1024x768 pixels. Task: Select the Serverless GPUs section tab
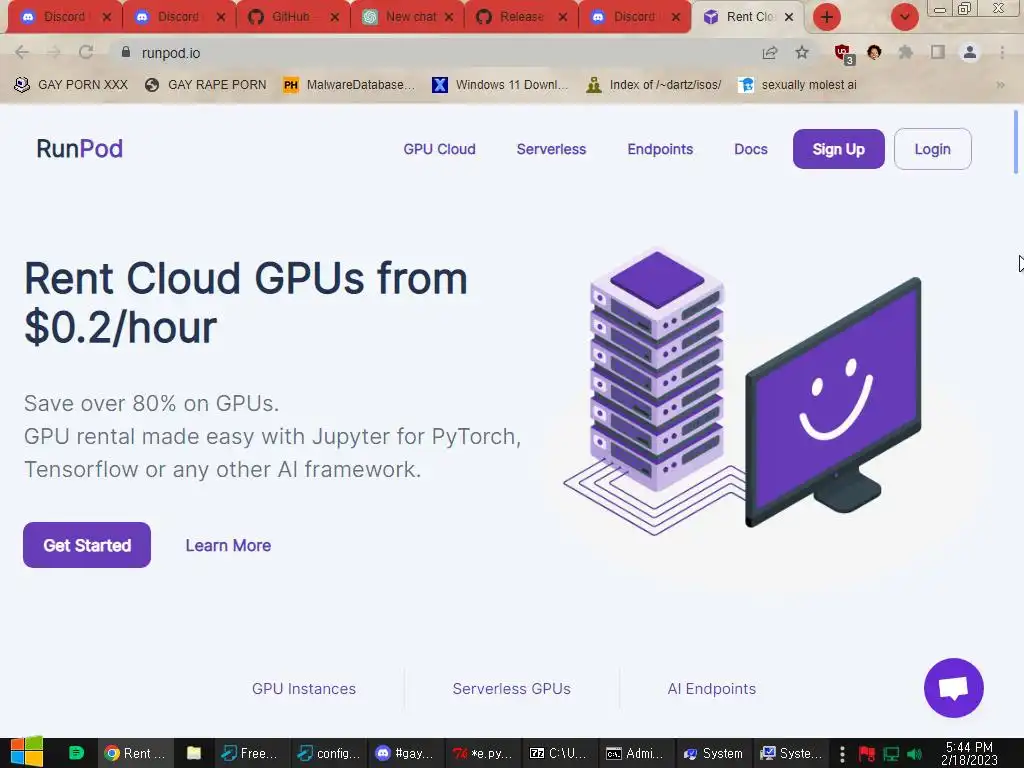pyautogui.click(x=511, y=688)
